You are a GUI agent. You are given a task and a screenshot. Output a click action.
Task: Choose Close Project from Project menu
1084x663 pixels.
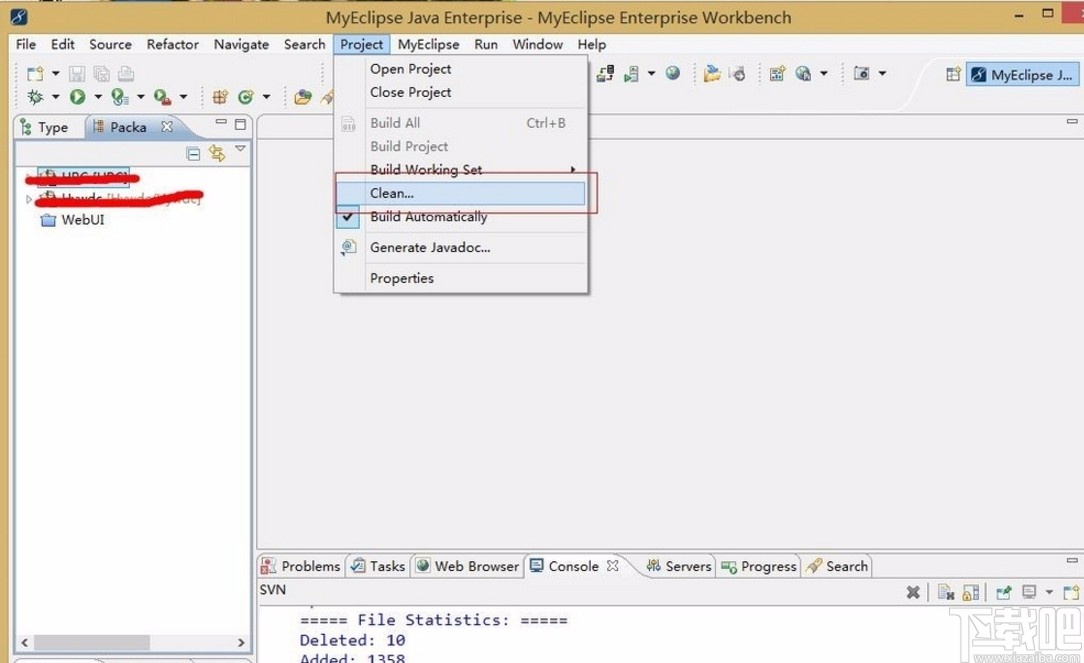460,93
